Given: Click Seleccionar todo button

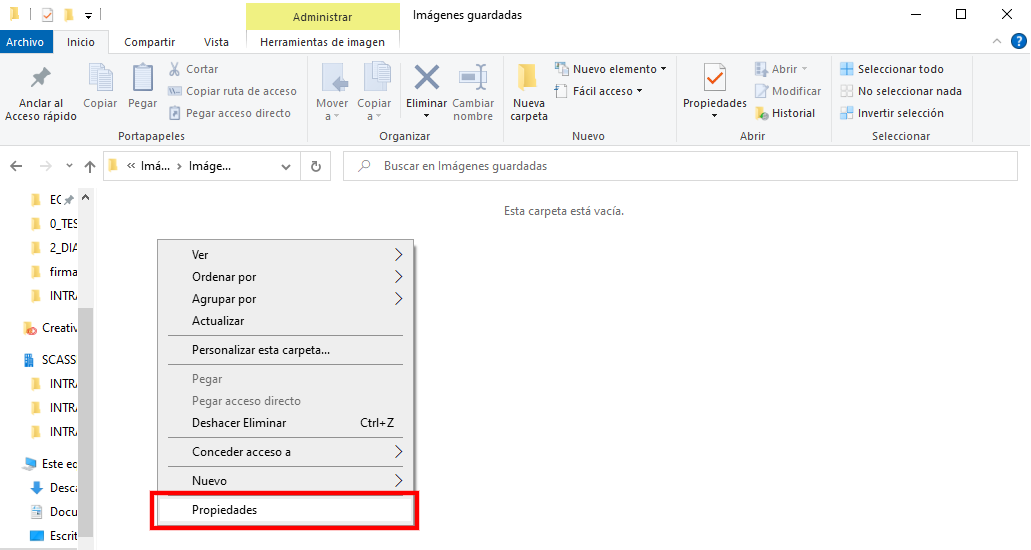Looking at the screenshot, I should coord(892,69).
